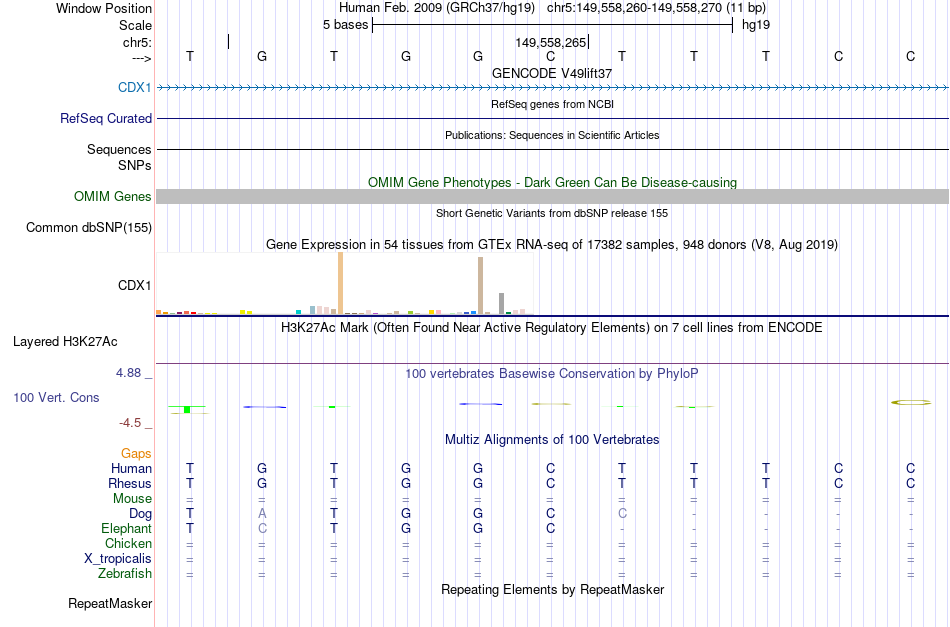Click the Scale label

(x=135, y=25)
